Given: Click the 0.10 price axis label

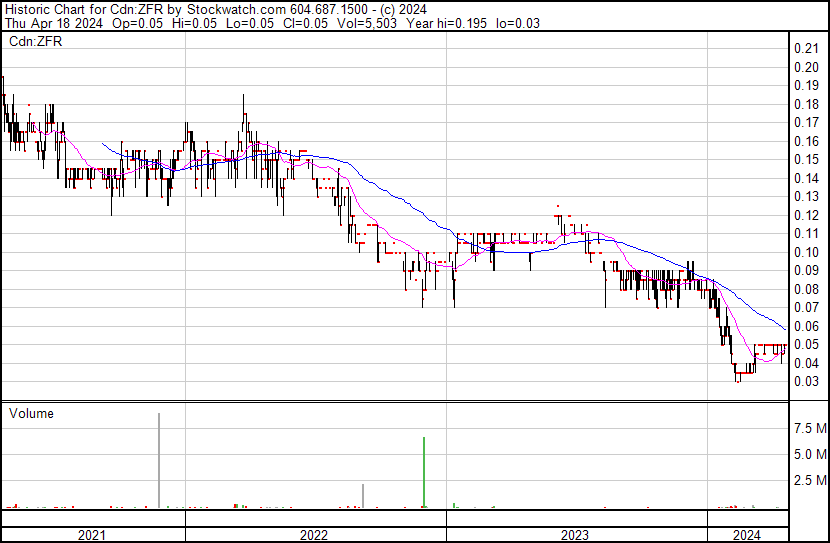Looking at the screenshot, I should (806, 252).
